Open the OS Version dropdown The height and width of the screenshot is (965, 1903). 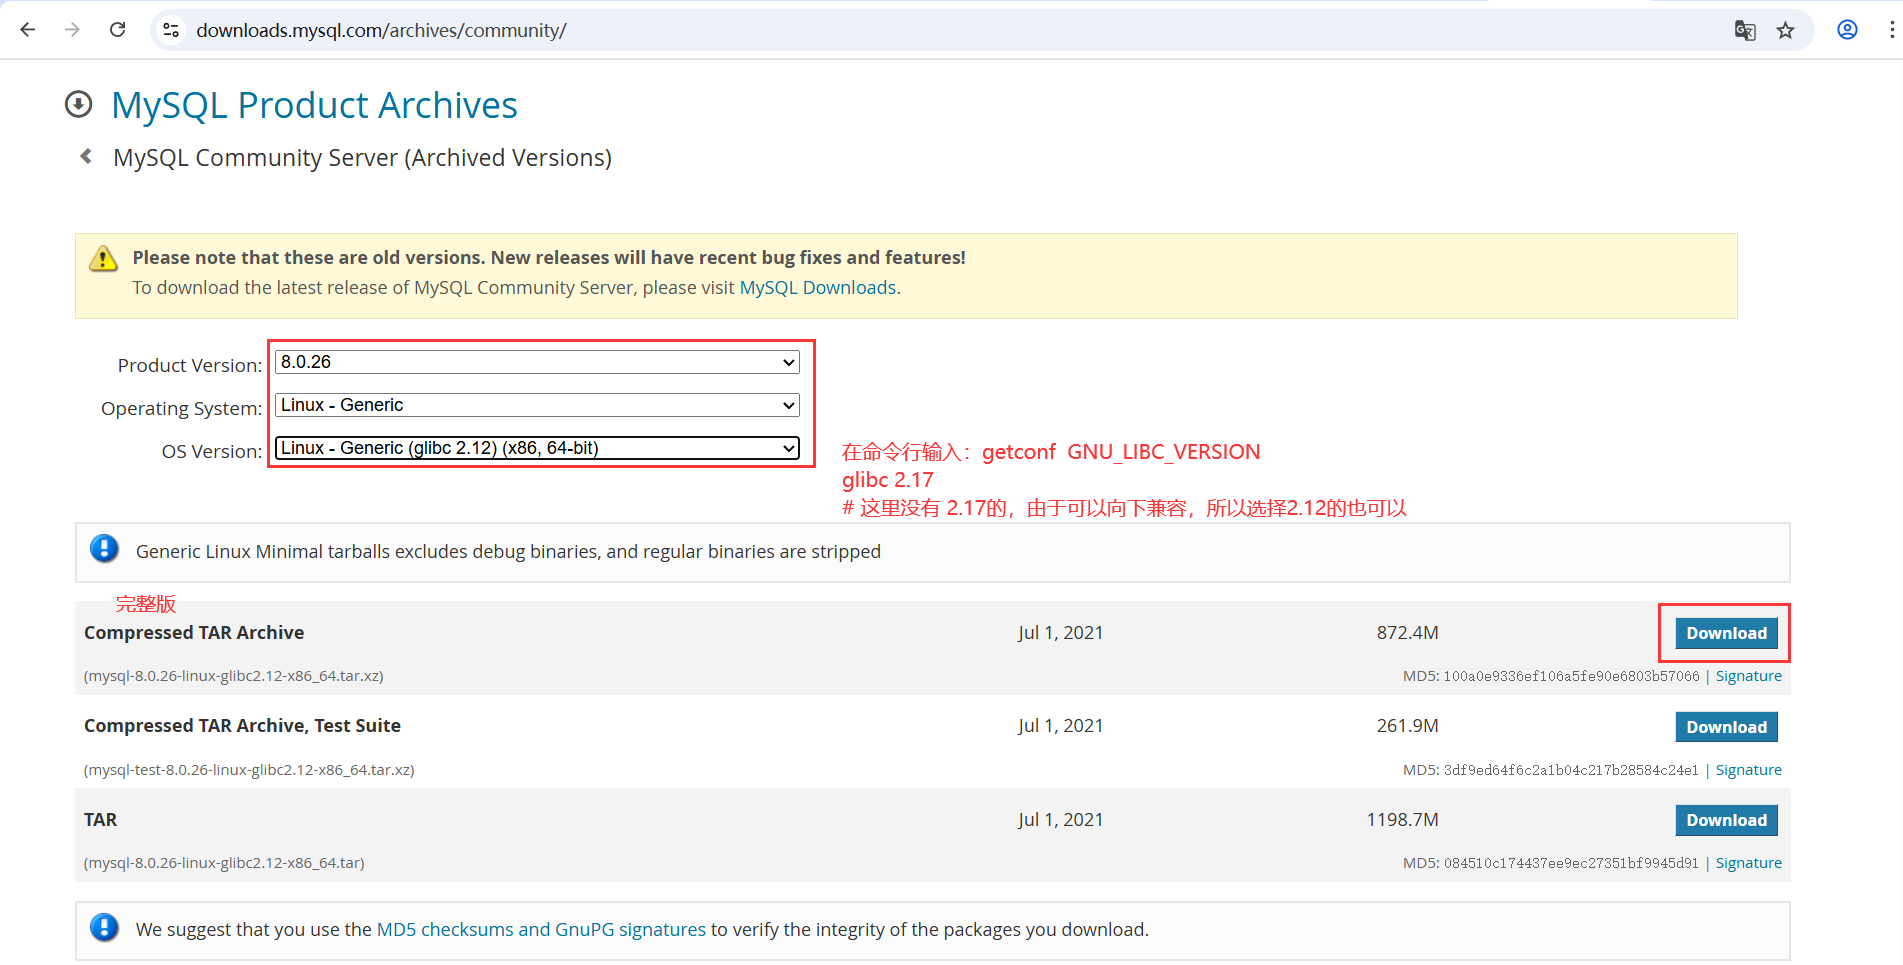537,448
